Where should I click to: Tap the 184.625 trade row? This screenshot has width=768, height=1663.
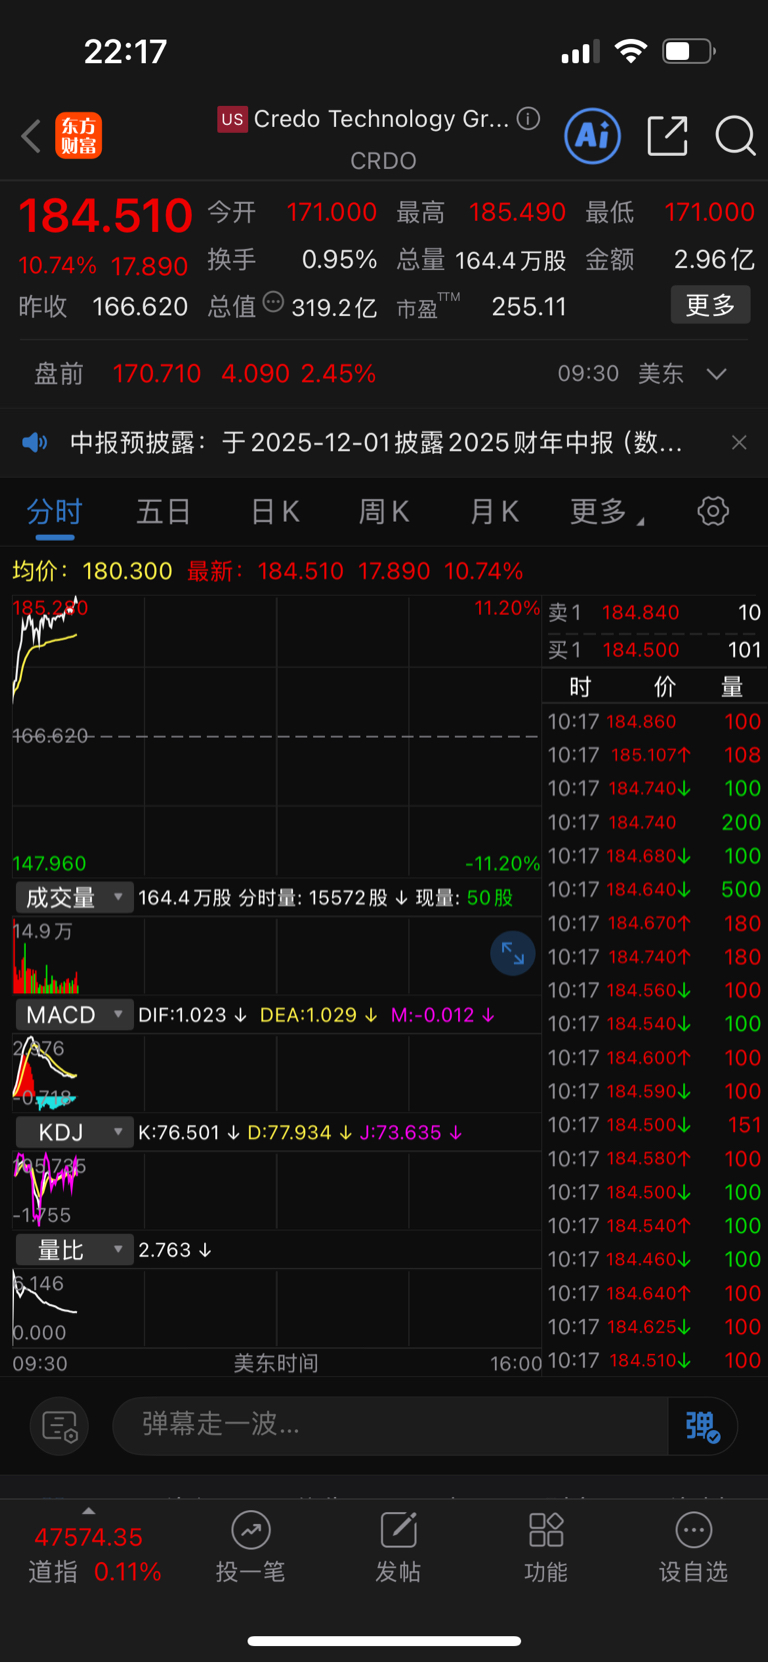[654, 1327]
